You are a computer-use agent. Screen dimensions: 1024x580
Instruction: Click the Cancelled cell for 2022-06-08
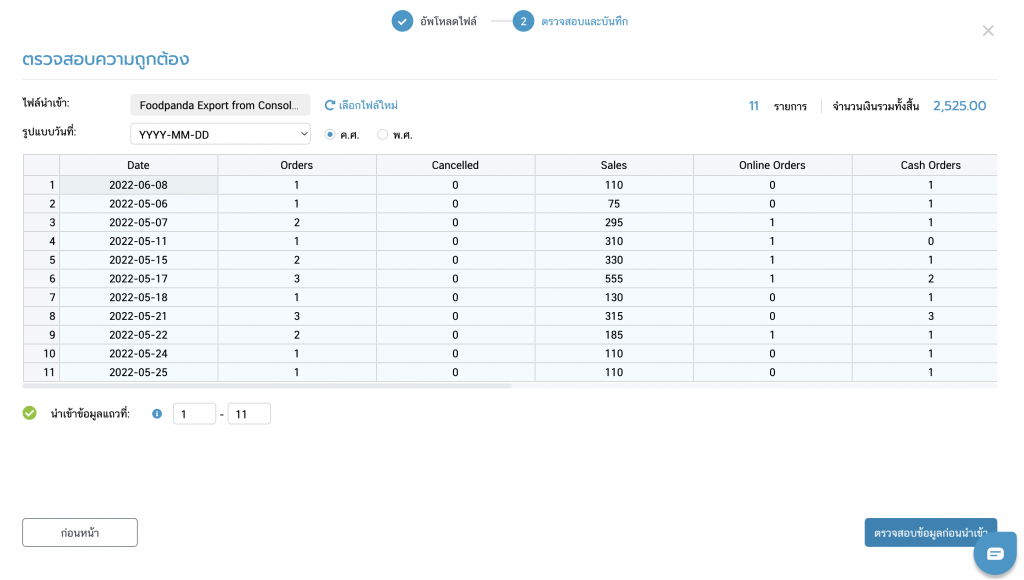pyautogui.click(x=455, y=185)
